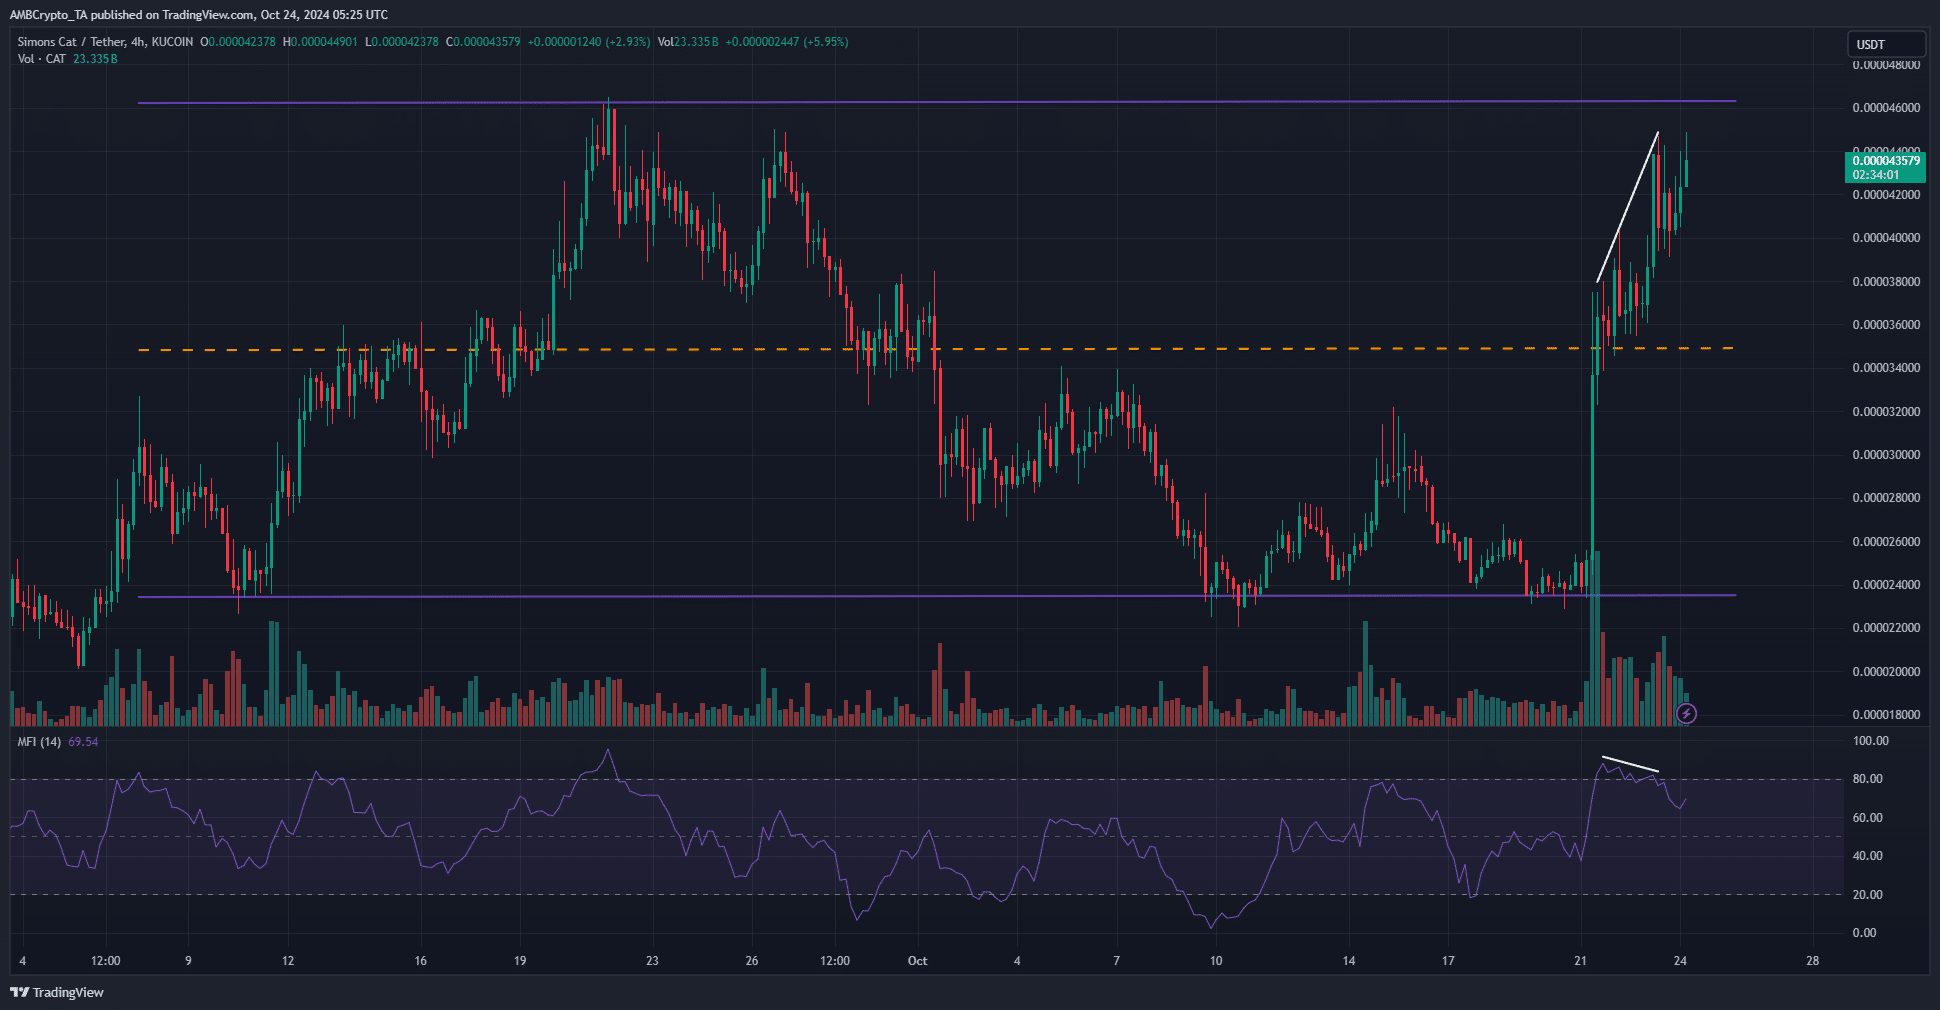Click the 21 date label on time axis
This screenshot has height=1010, width=1940.
pyautogui.click(x=1580, y=961)
